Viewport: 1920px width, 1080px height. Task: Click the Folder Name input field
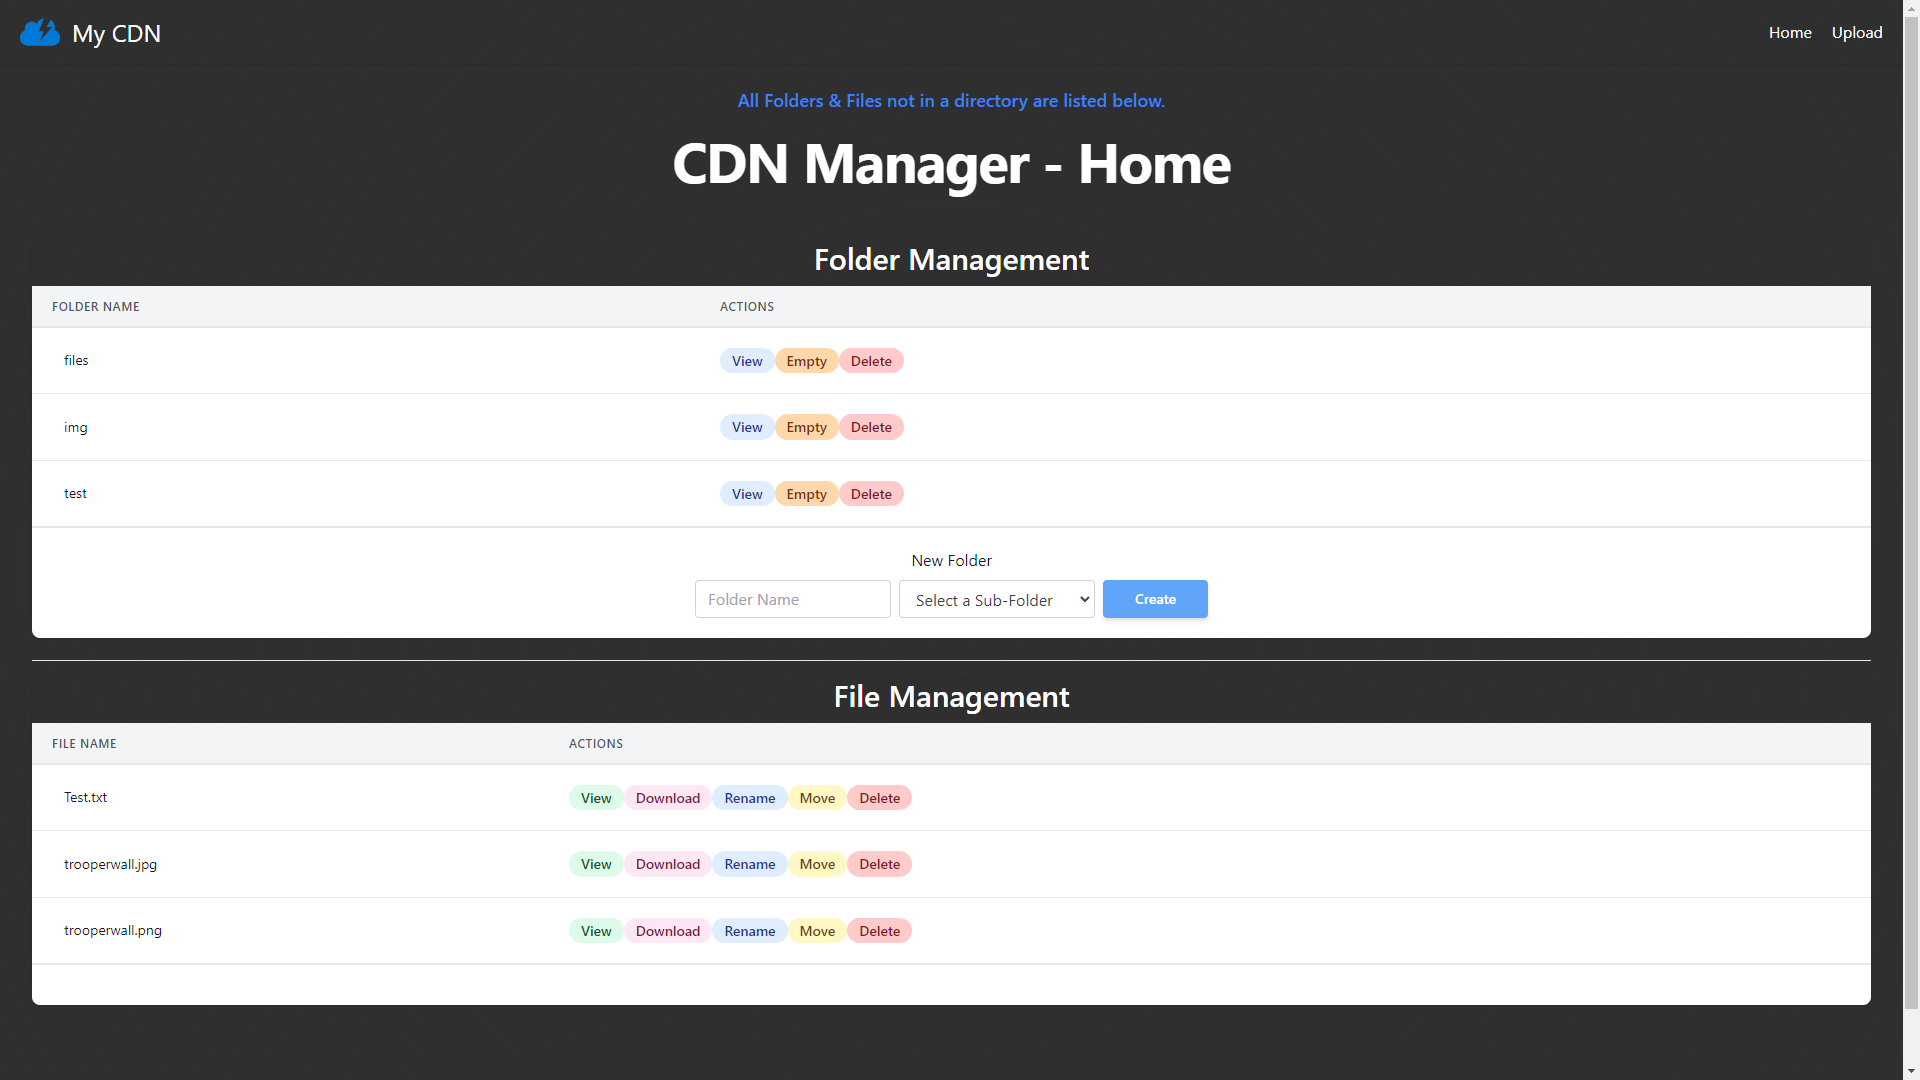pos(792,599)
